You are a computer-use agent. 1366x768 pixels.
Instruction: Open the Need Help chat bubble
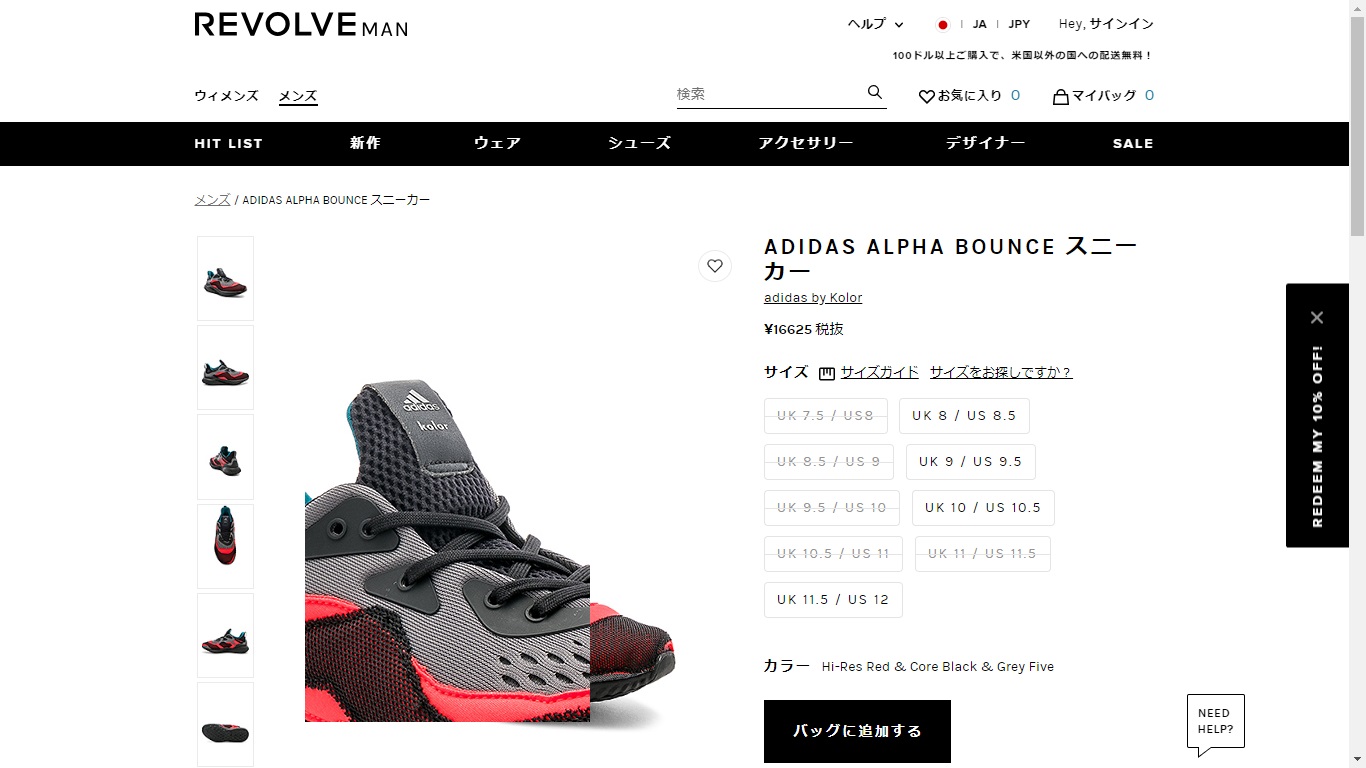(x=1215, y=722)
